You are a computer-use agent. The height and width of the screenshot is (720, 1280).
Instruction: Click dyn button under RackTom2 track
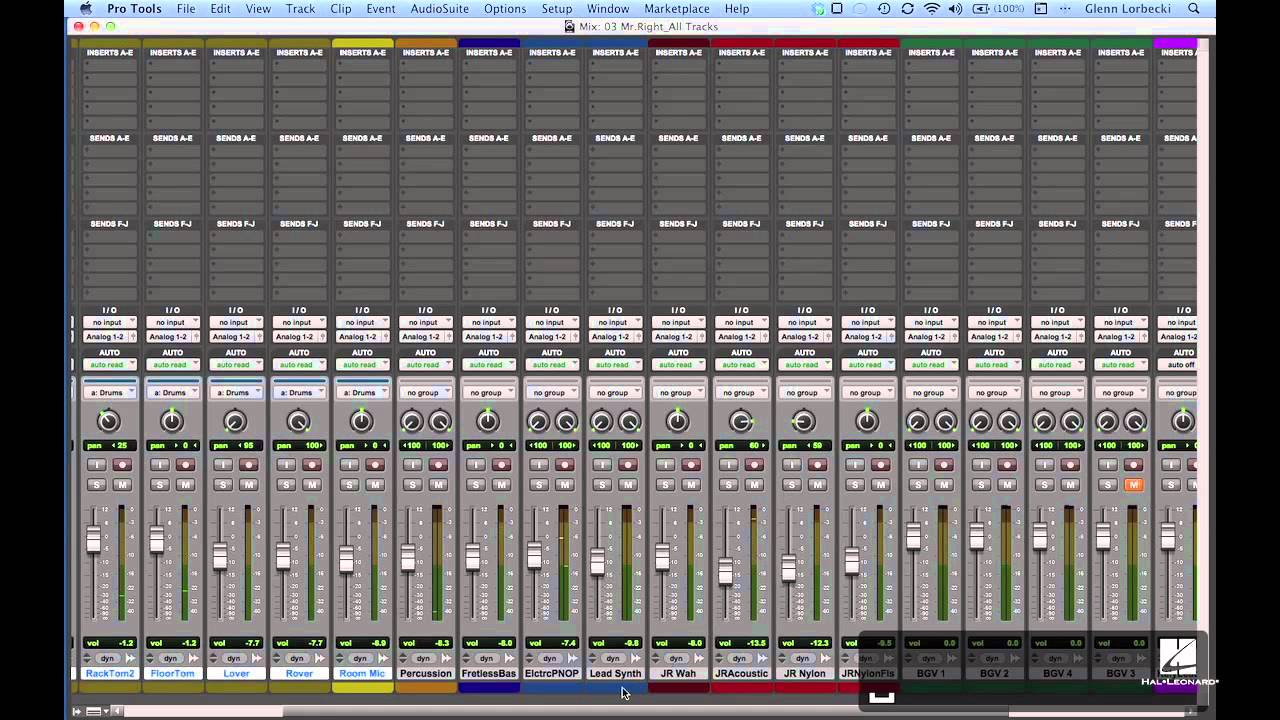click(107, 658)
